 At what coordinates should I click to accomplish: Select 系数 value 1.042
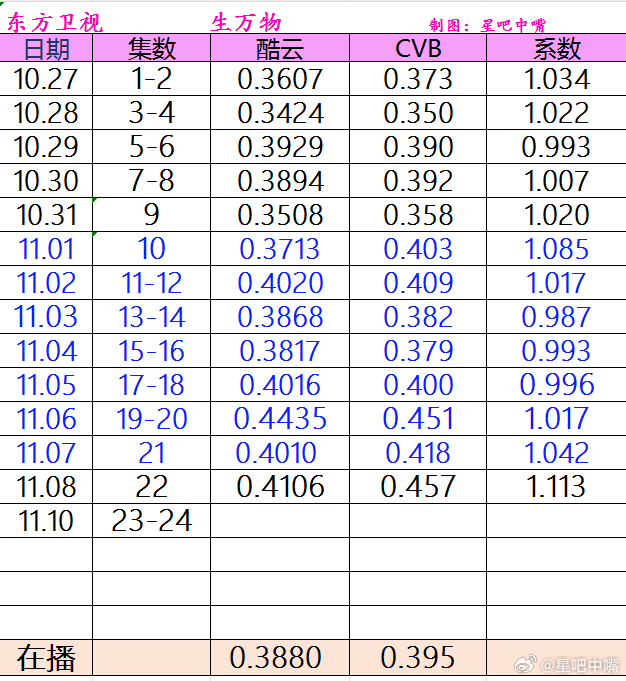coord(556,453)
